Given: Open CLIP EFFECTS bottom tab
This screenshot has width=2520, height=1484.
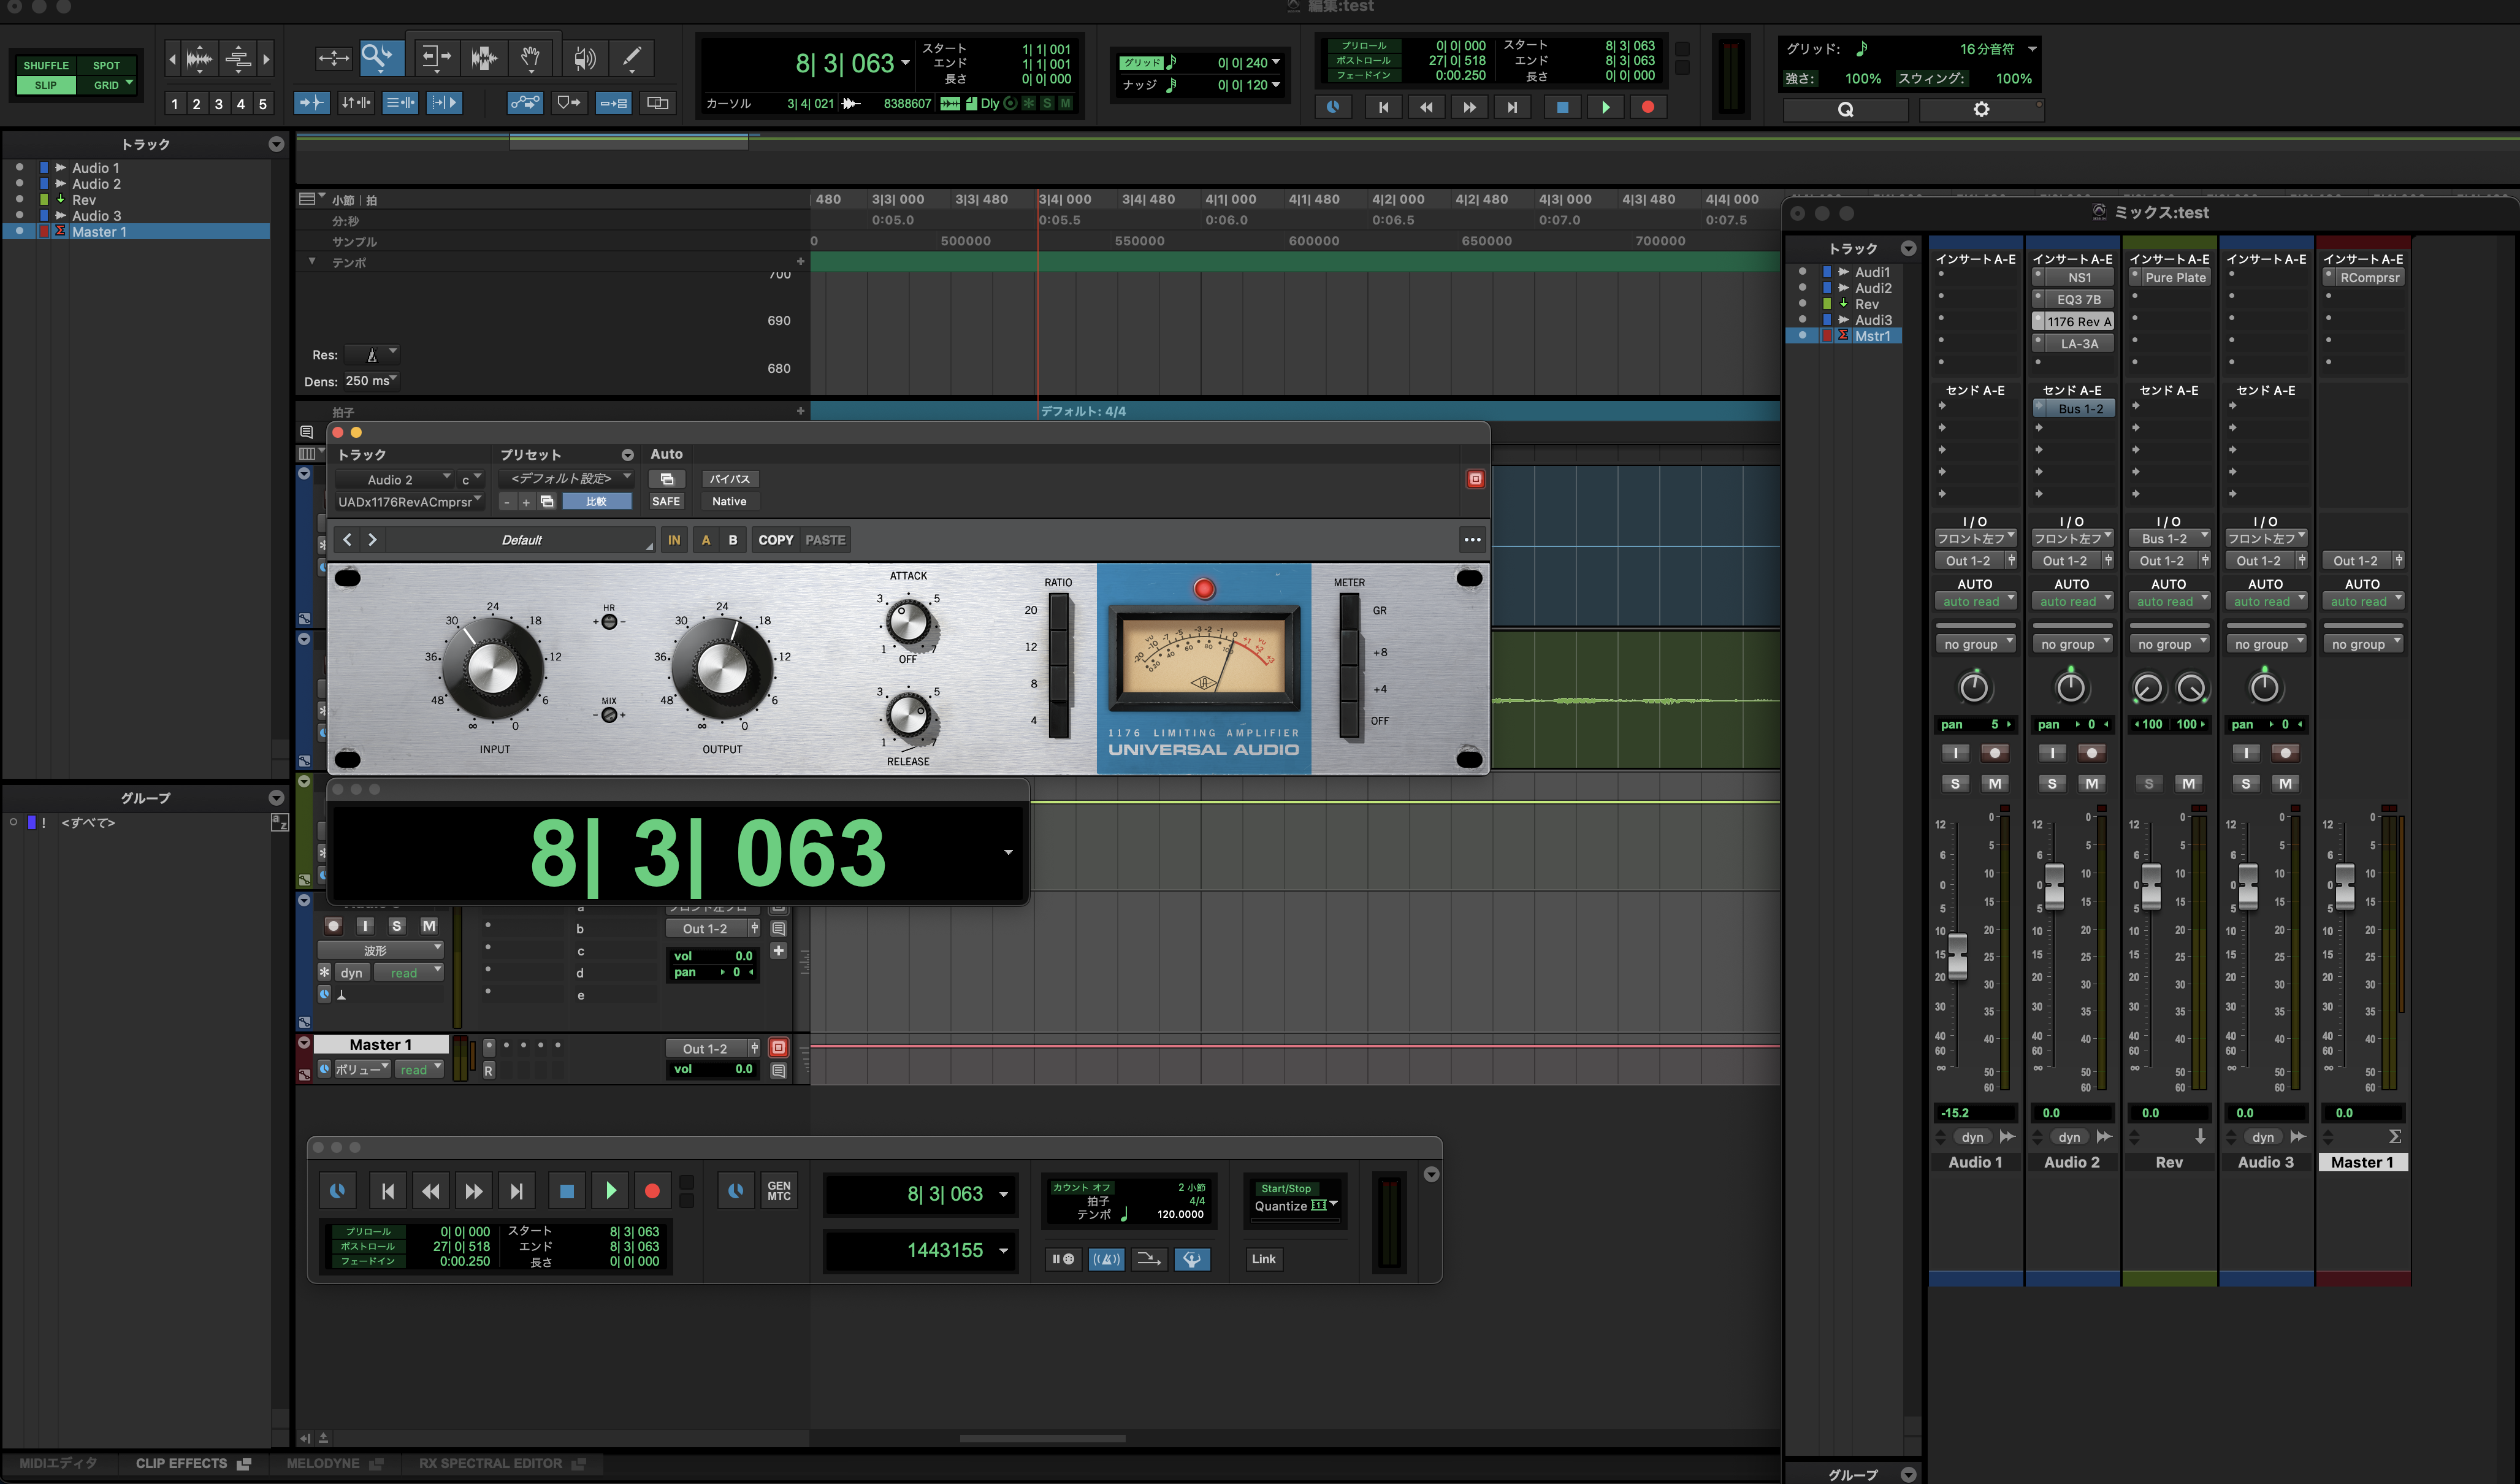Looking at the screenshot, I should (x=192, y=1463).
